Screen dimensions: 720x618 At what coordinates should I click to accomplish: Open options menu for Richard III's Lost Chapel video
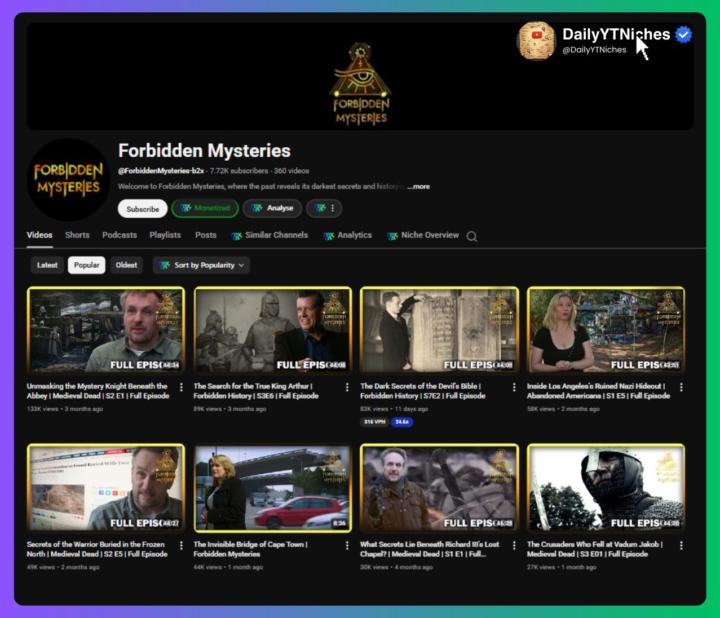[514, 545]
